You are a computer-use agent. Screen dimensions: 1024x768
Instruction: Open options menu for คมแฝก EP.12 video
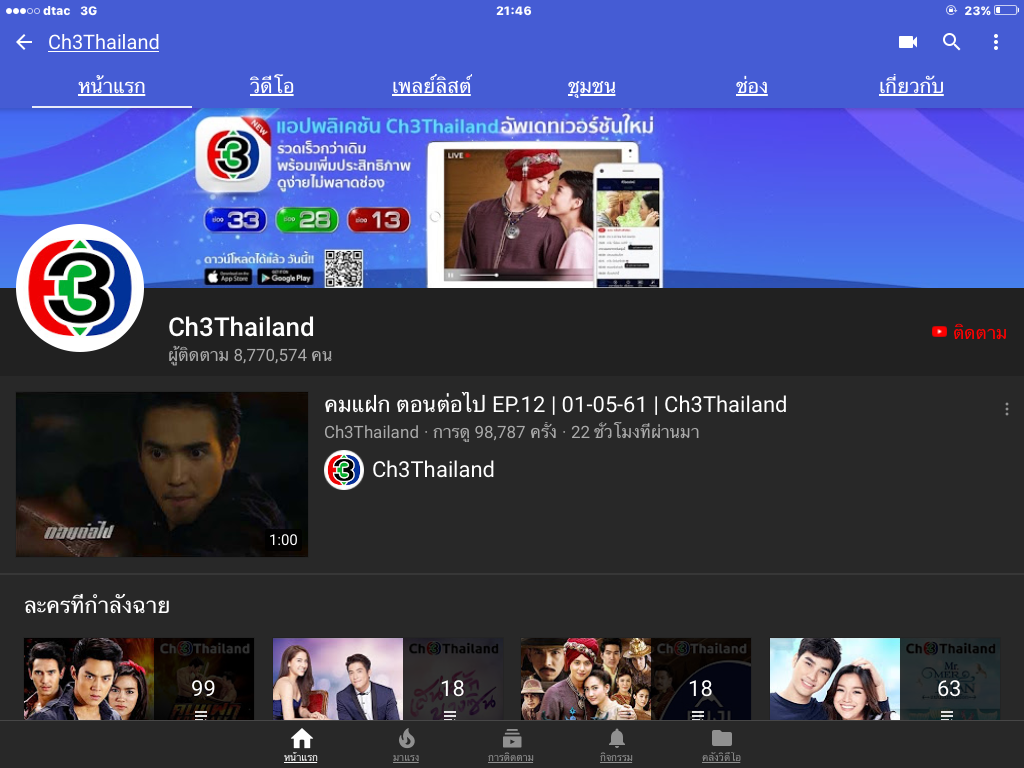(x=1006, y=409)
